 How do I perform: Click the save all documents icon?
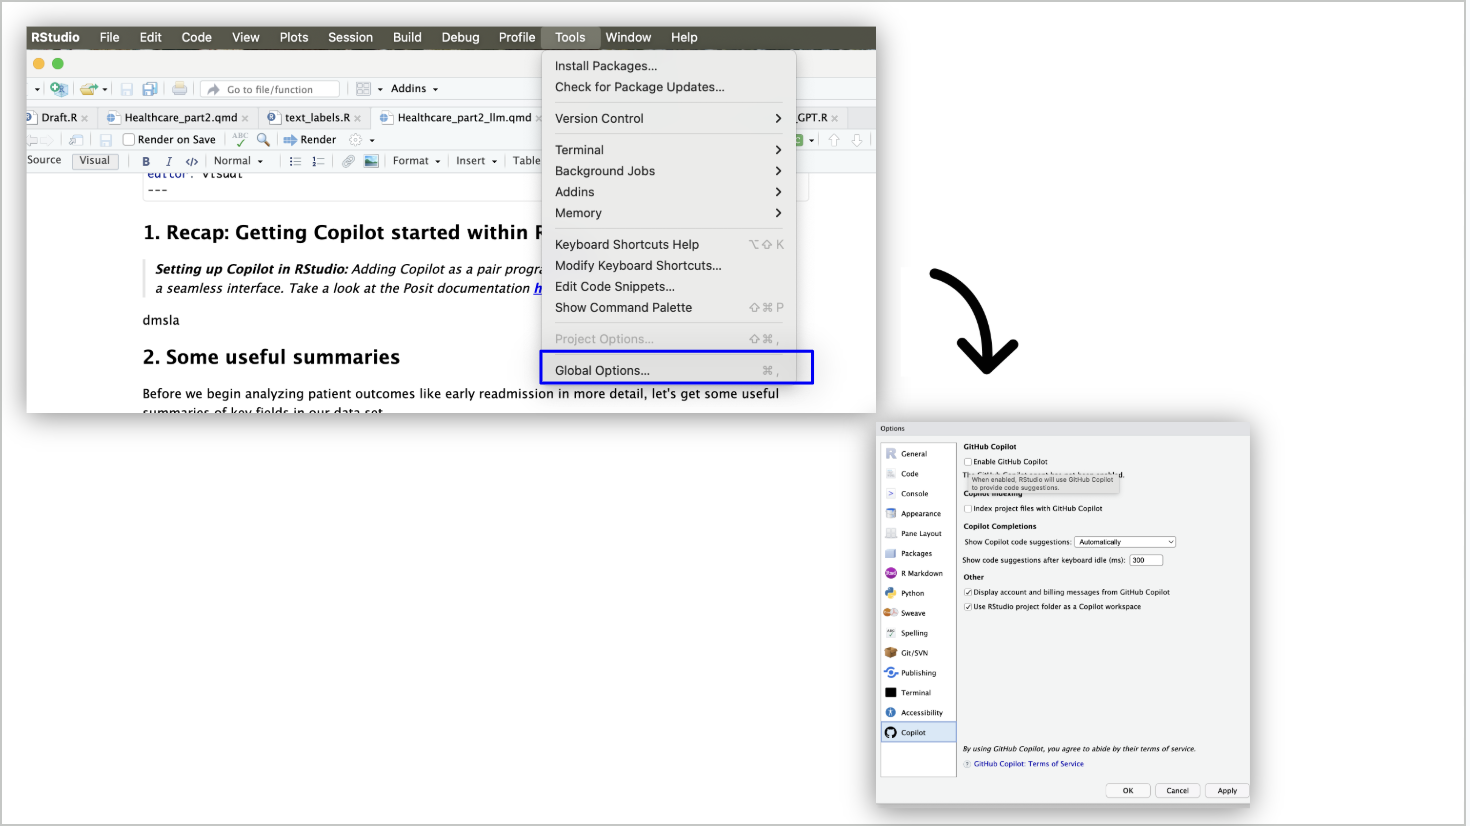pyautogui.click(x=149, y=89)
